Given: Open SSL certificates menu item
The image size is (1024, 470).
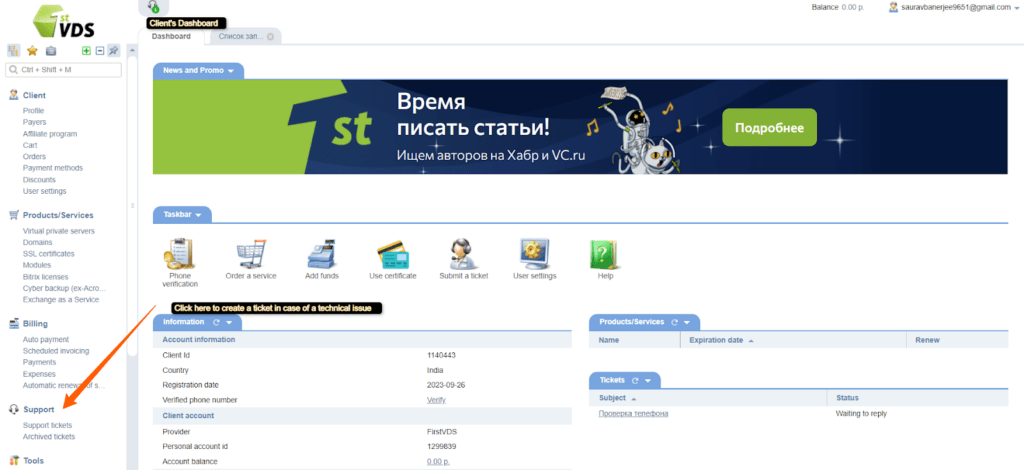Looking at the screenshot, I should [x=48, y=253].
